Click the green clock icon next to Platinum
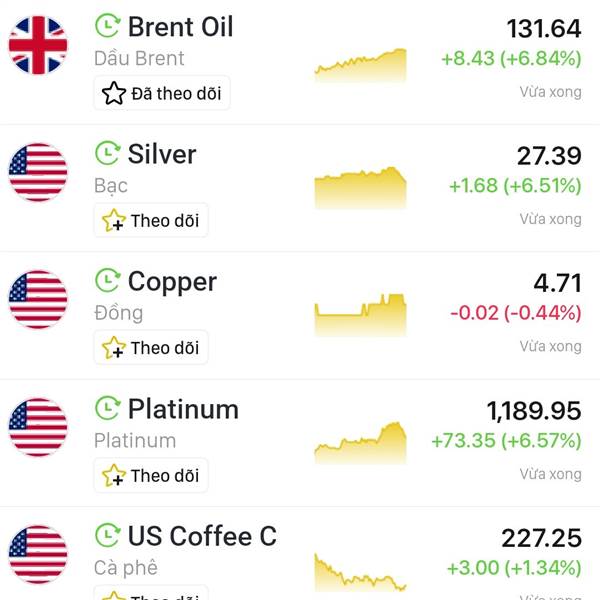The width and height of the screenshot is (600, 600). [x=108, y=408]
